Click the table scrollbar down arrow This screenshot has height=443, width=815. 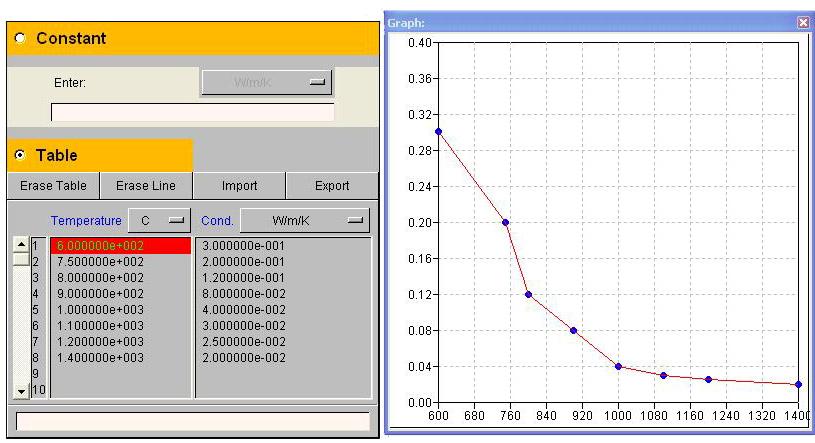pyautogui.click(x=21, y=391)
